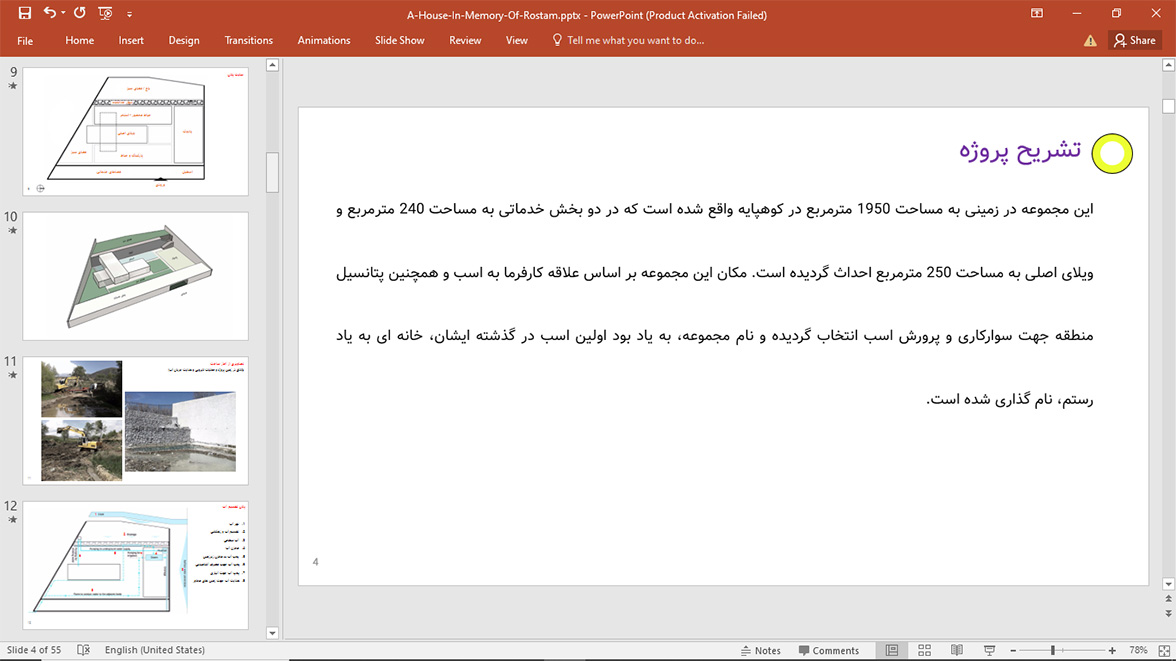Switch to Slide Sorter view icon
The height and width of the screenshot is (661, 1176).
click(925, 650)
